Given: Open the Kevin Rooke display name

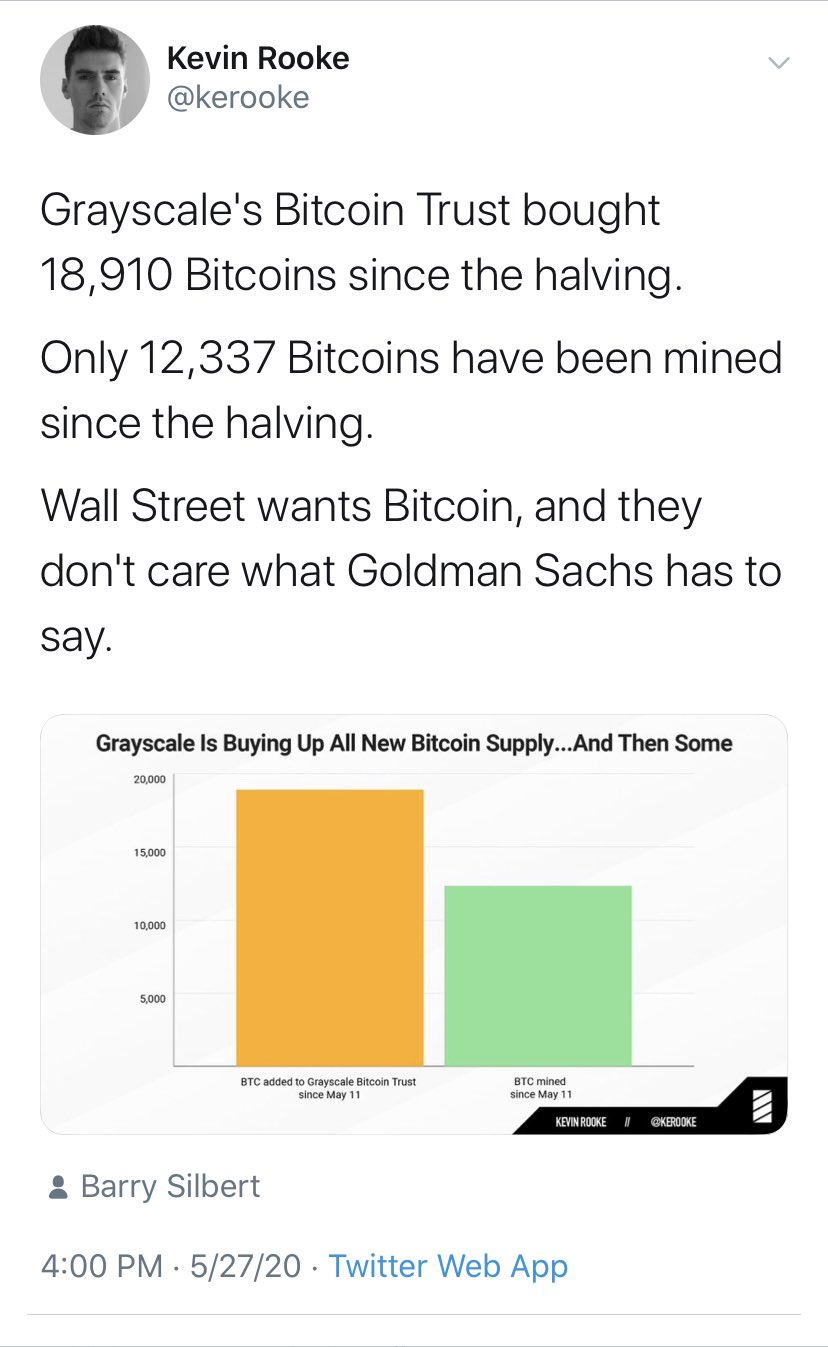Looking at the screenshot, I should [258, 58].
